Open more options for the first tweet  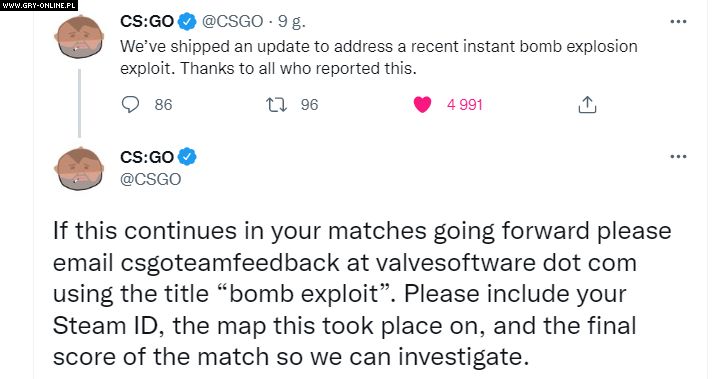tap(678, 21)
